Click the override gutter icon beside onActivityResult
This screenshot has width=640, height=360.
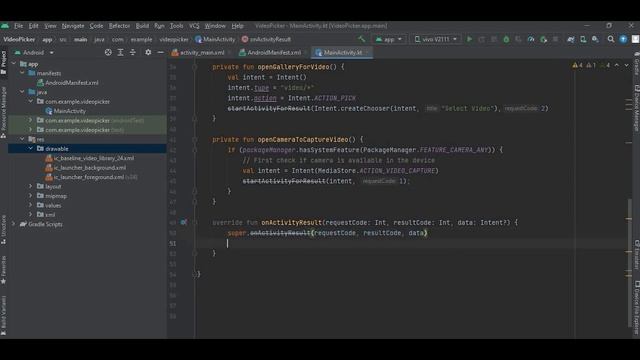tap(184, 222)
